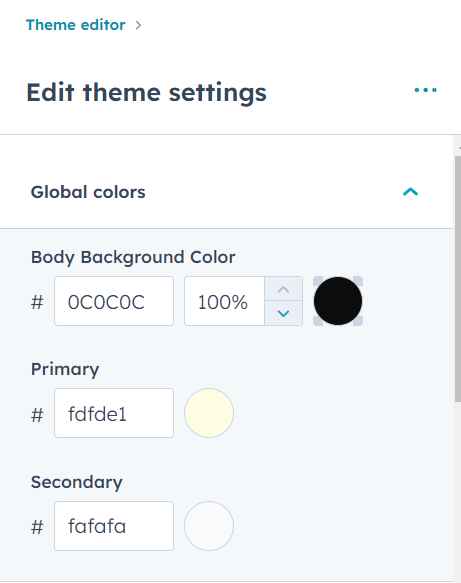
Task: Open the three-dot more options menu
Action: pos(426,90)
